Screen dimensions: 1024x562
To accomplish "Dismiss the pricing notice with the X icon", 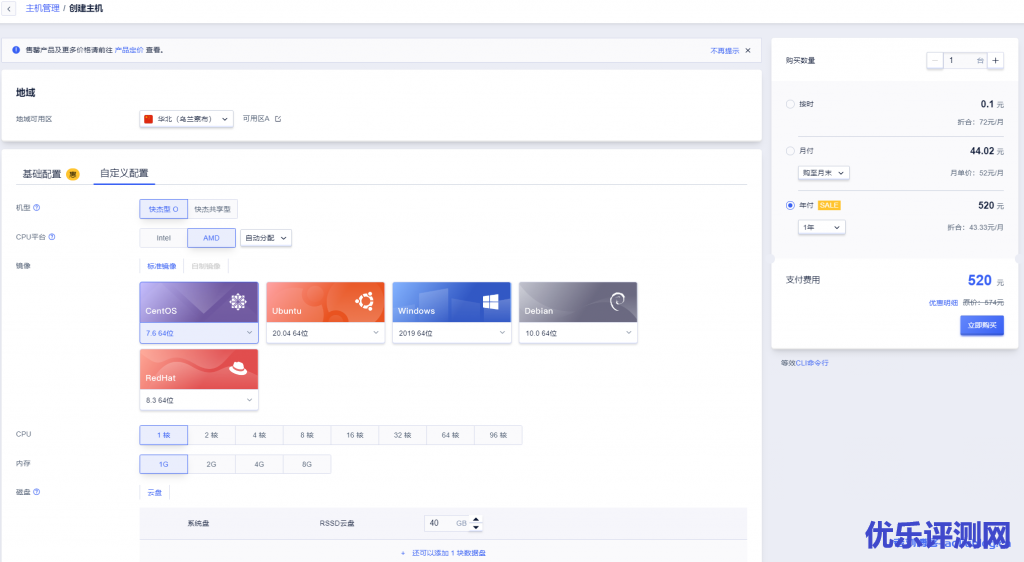I will (747, 50).
